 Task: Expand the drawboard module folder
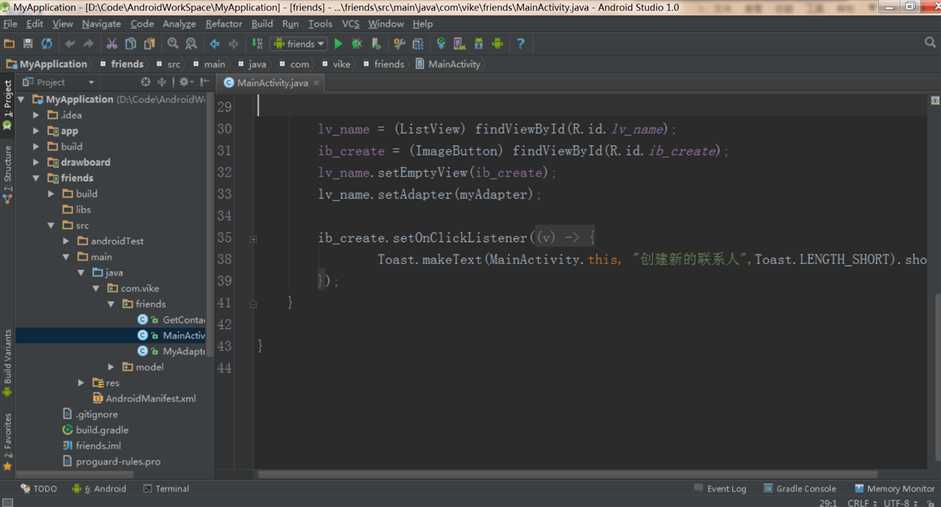[x=36, y=162]
